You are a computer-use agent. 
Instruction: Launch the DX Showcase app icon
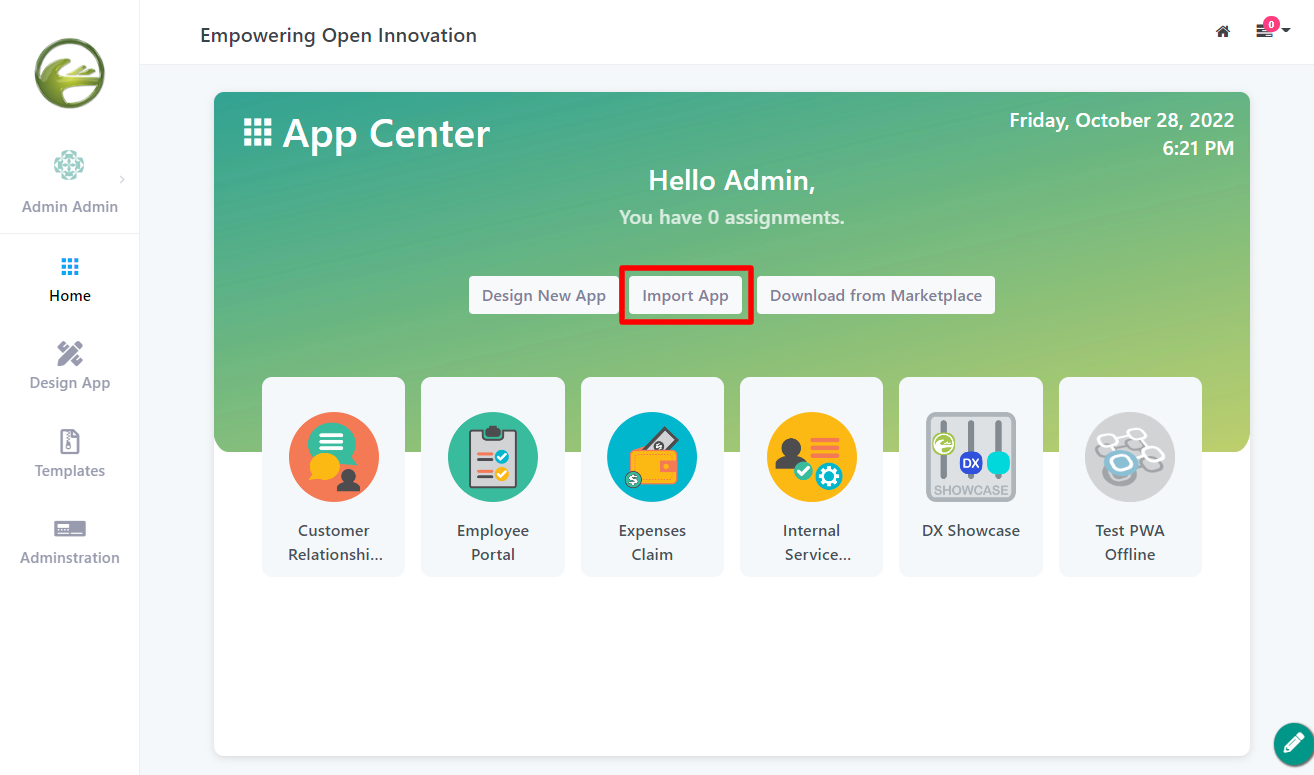click(x=970, y=457)
